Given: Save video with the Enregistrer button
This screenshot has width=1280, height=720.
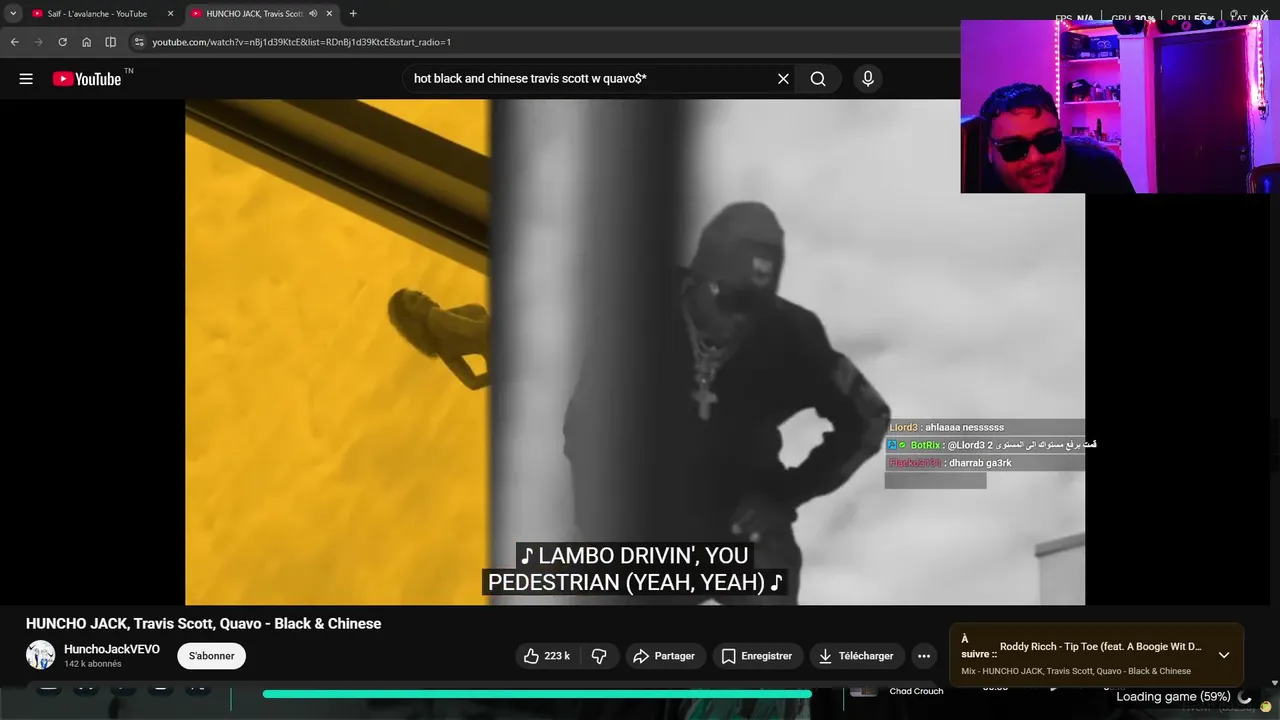Looking at the screenshot, I should pyautogui.click(x=757, y=656).
